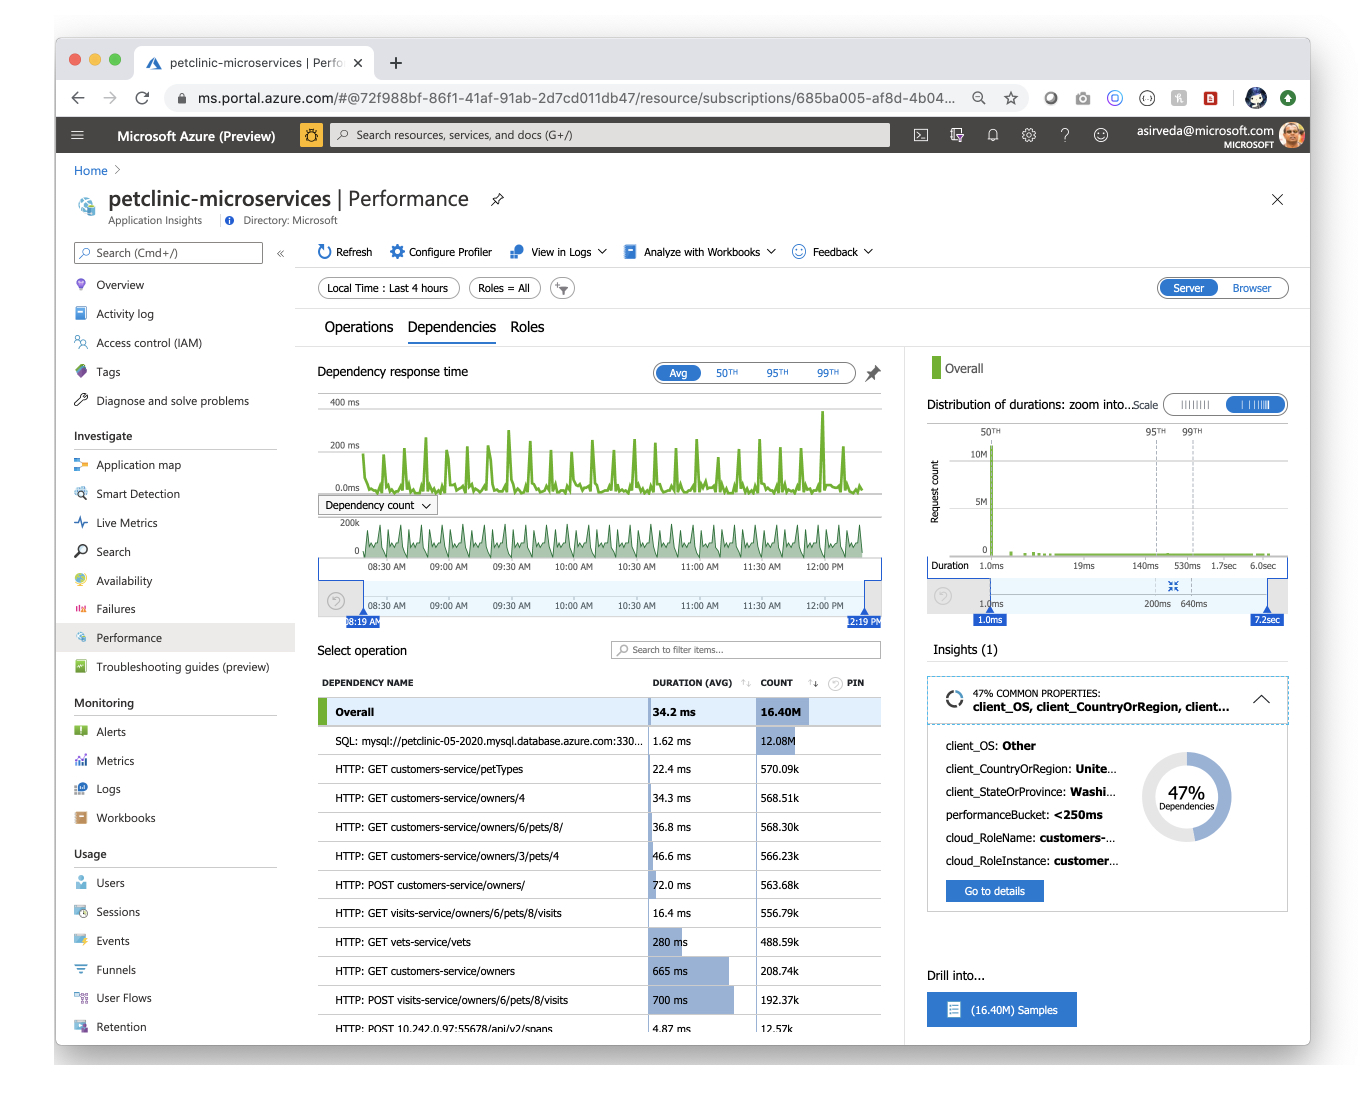Go to Home breadcrumb

[90, 171]
